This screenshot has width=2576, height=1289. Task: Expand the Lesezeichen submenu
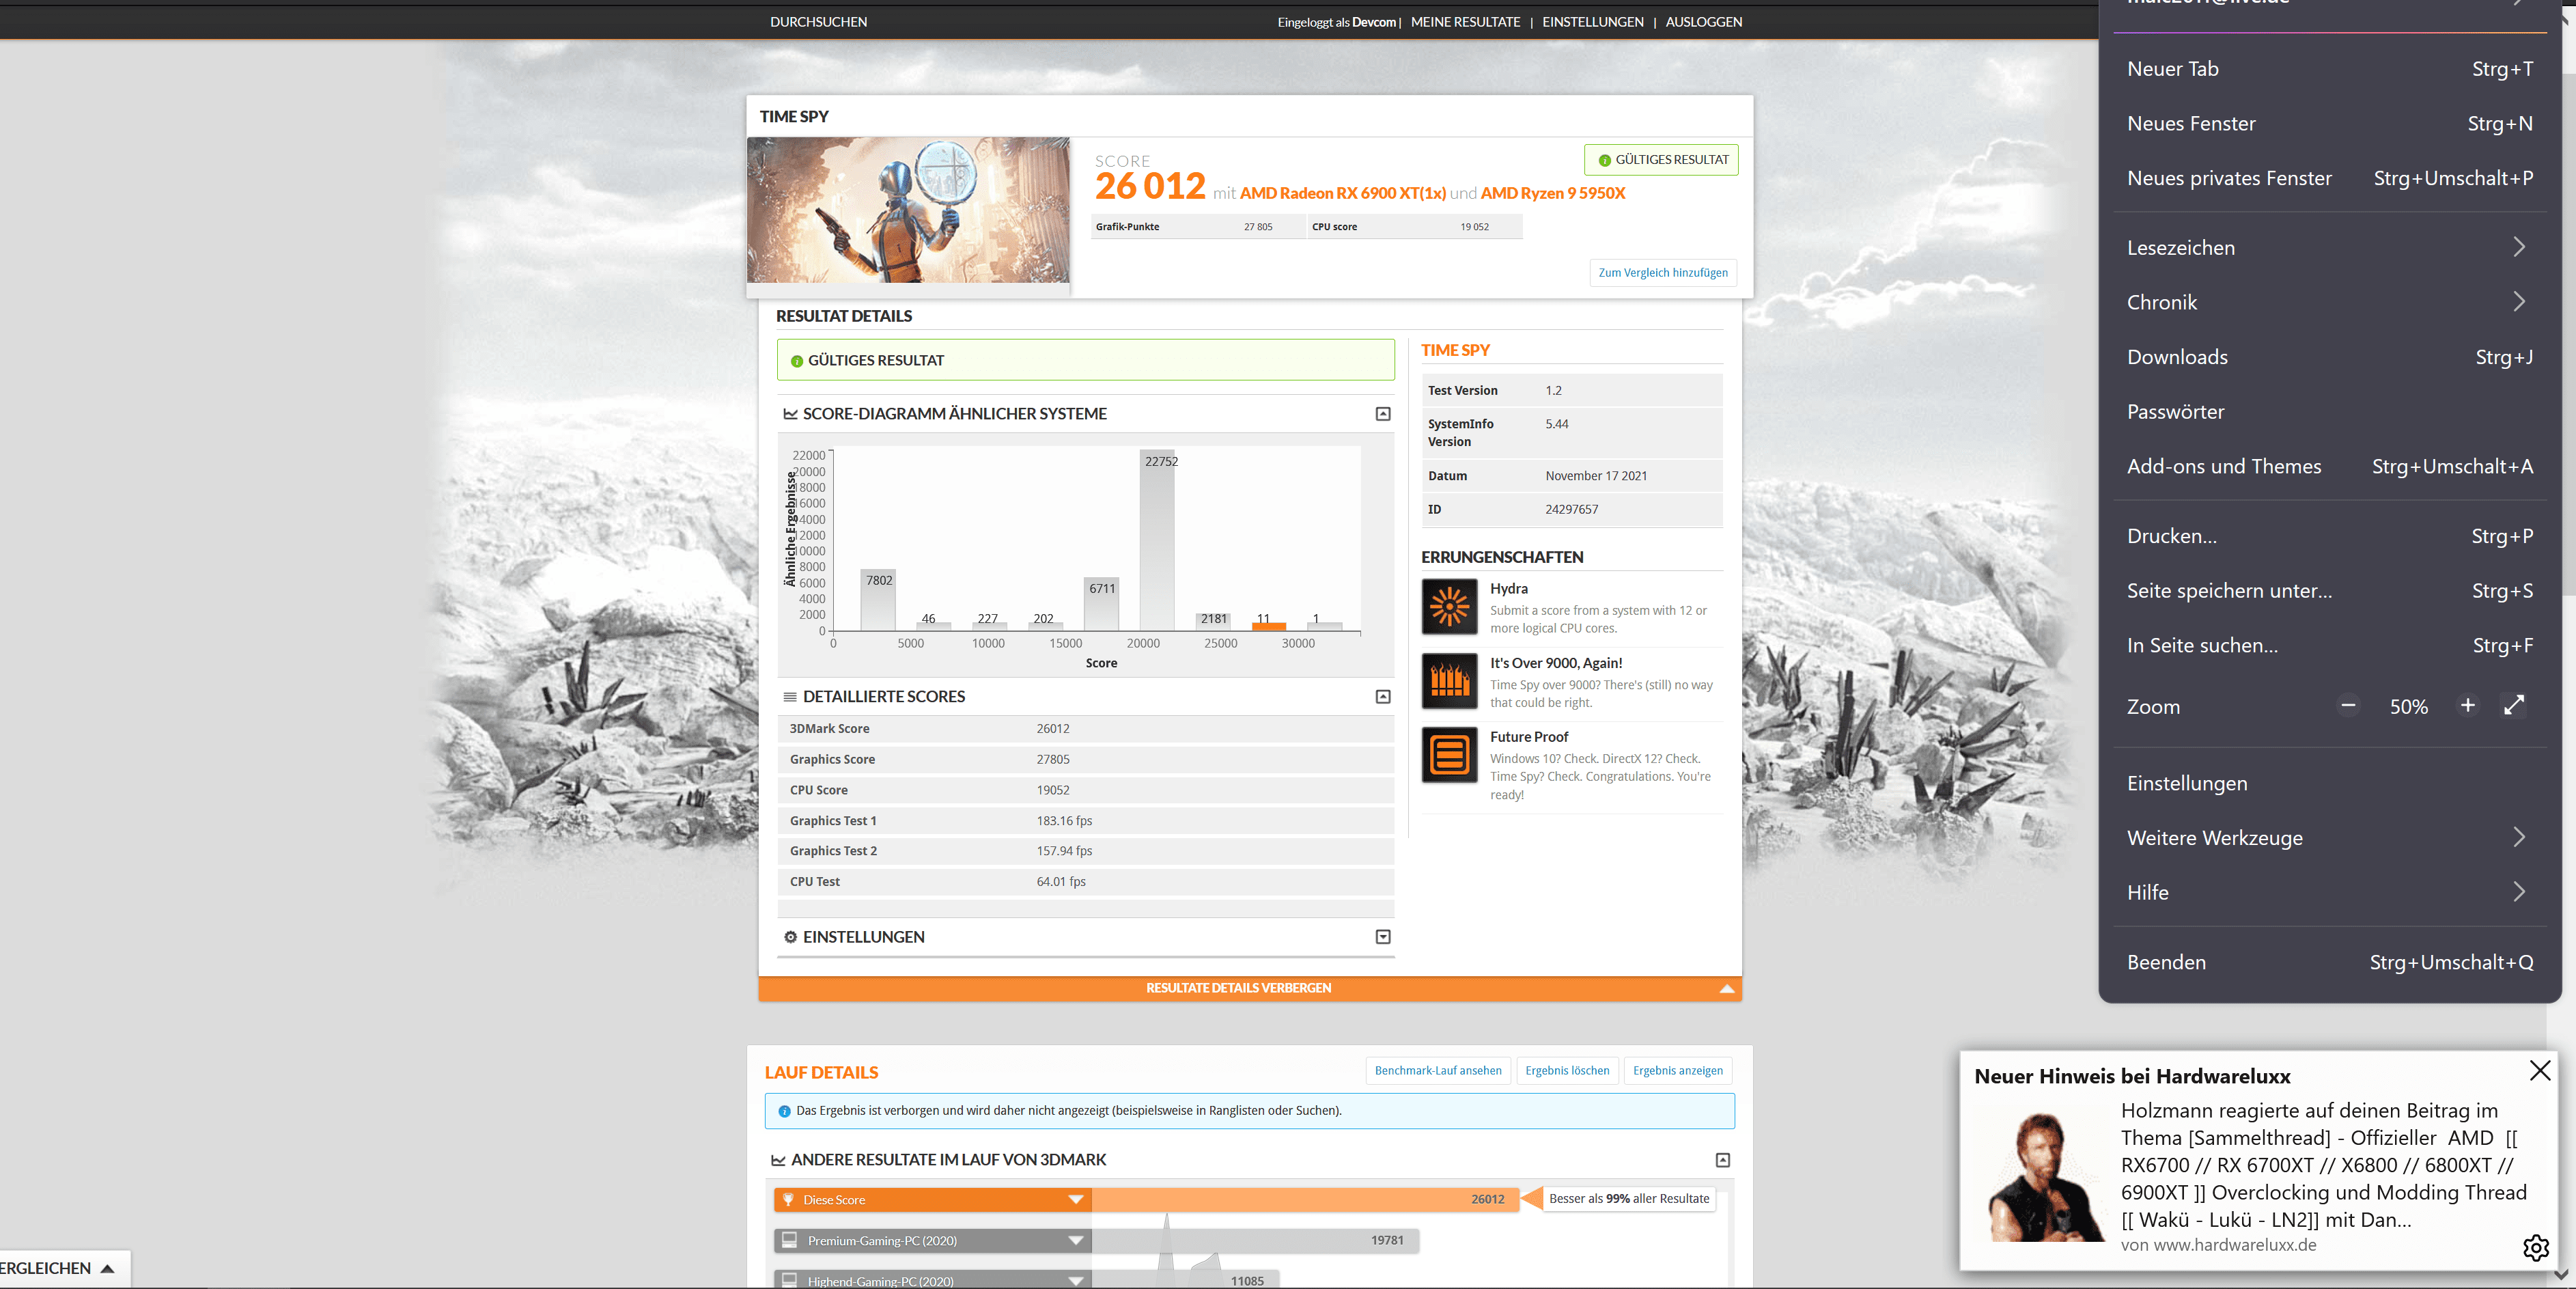coord(2330,247)
